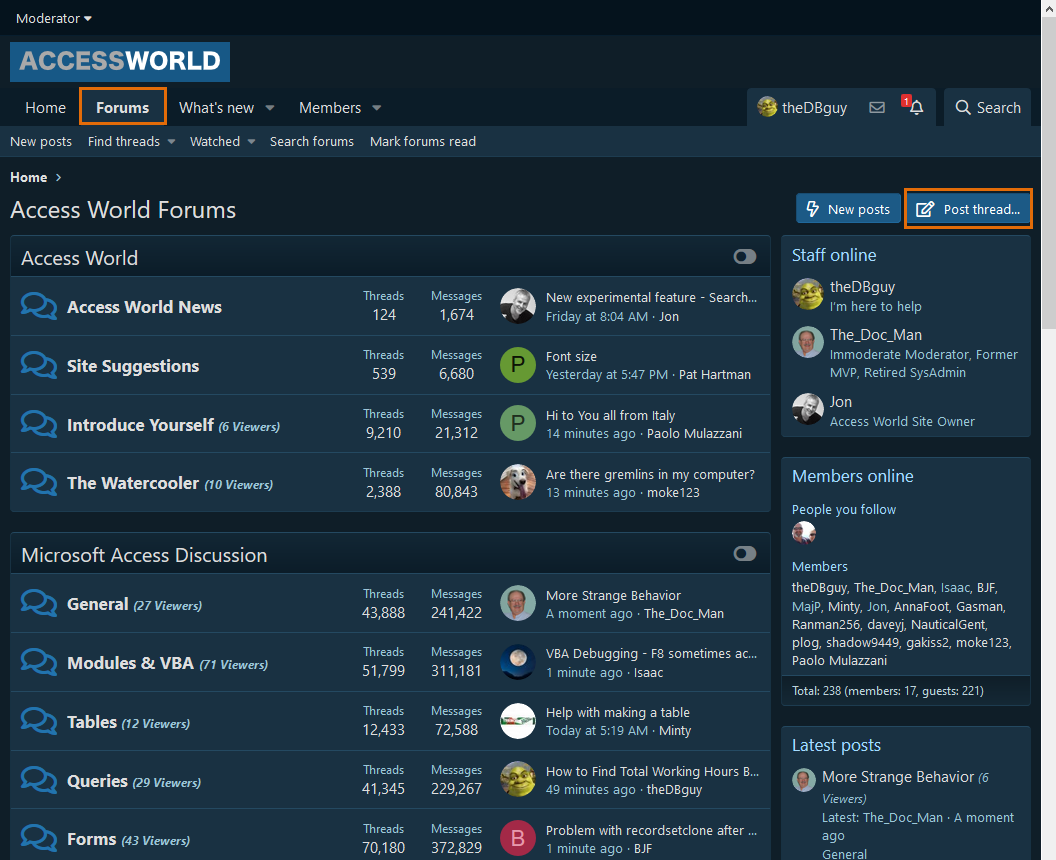1056x860 pixels.
Task: Open the notifications bell icon
Action: click(x=916, y=108)
